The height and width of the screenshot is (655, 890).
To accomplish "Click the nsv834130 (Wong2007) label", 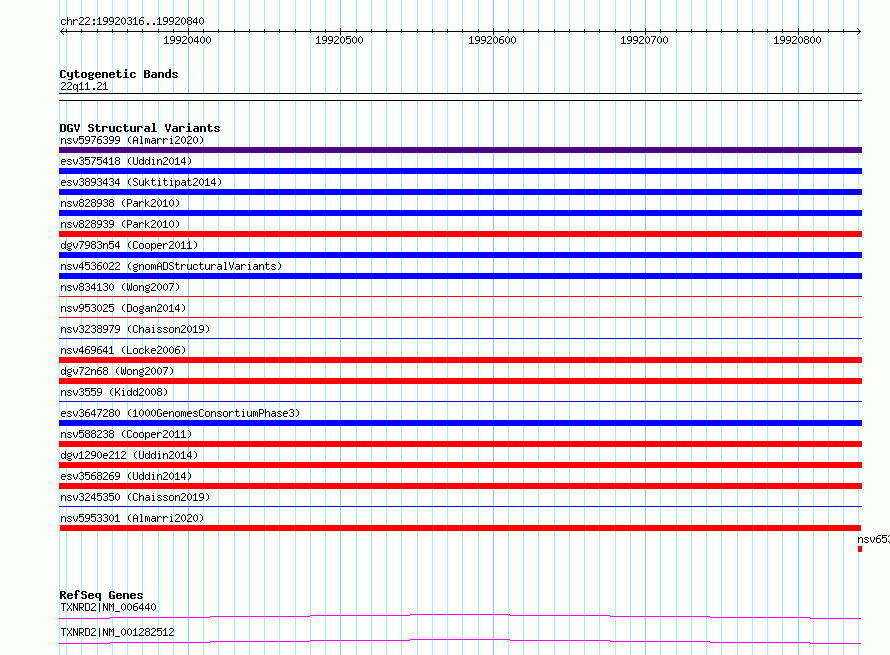I will click(x=120, y=287).
